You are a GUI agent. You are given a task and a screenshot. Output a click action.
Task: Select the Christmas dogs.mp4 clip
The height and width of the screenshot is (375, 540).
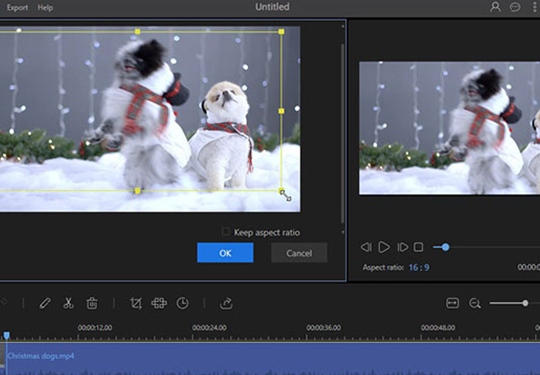coord(270,358)
